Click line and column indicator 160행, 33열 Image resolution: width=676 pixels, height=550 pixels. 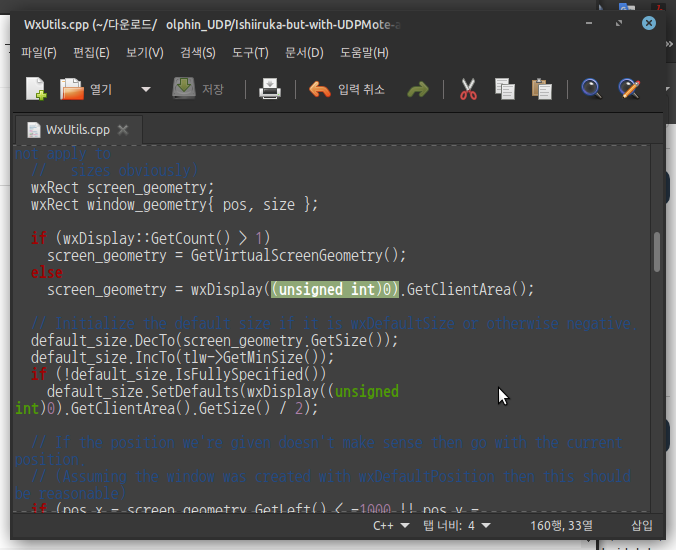561,525
